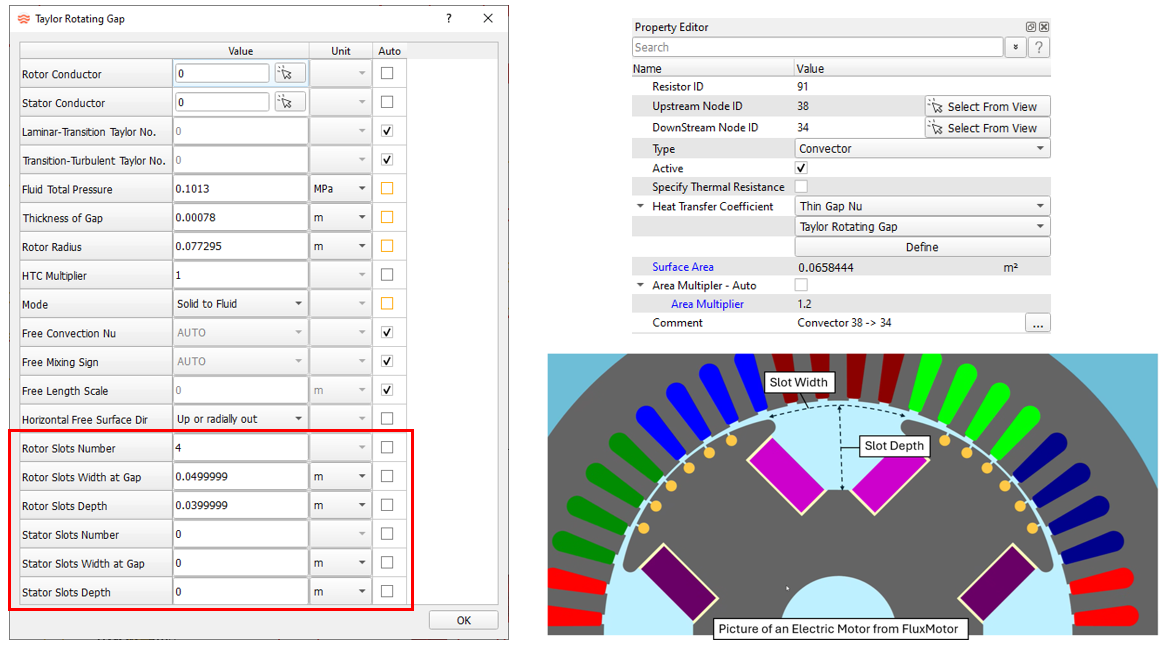Viewport: 1167px width, 650px height.
Task: Toggle Auto checkbox for Rotor Slots Number
Action: [387, 448]
